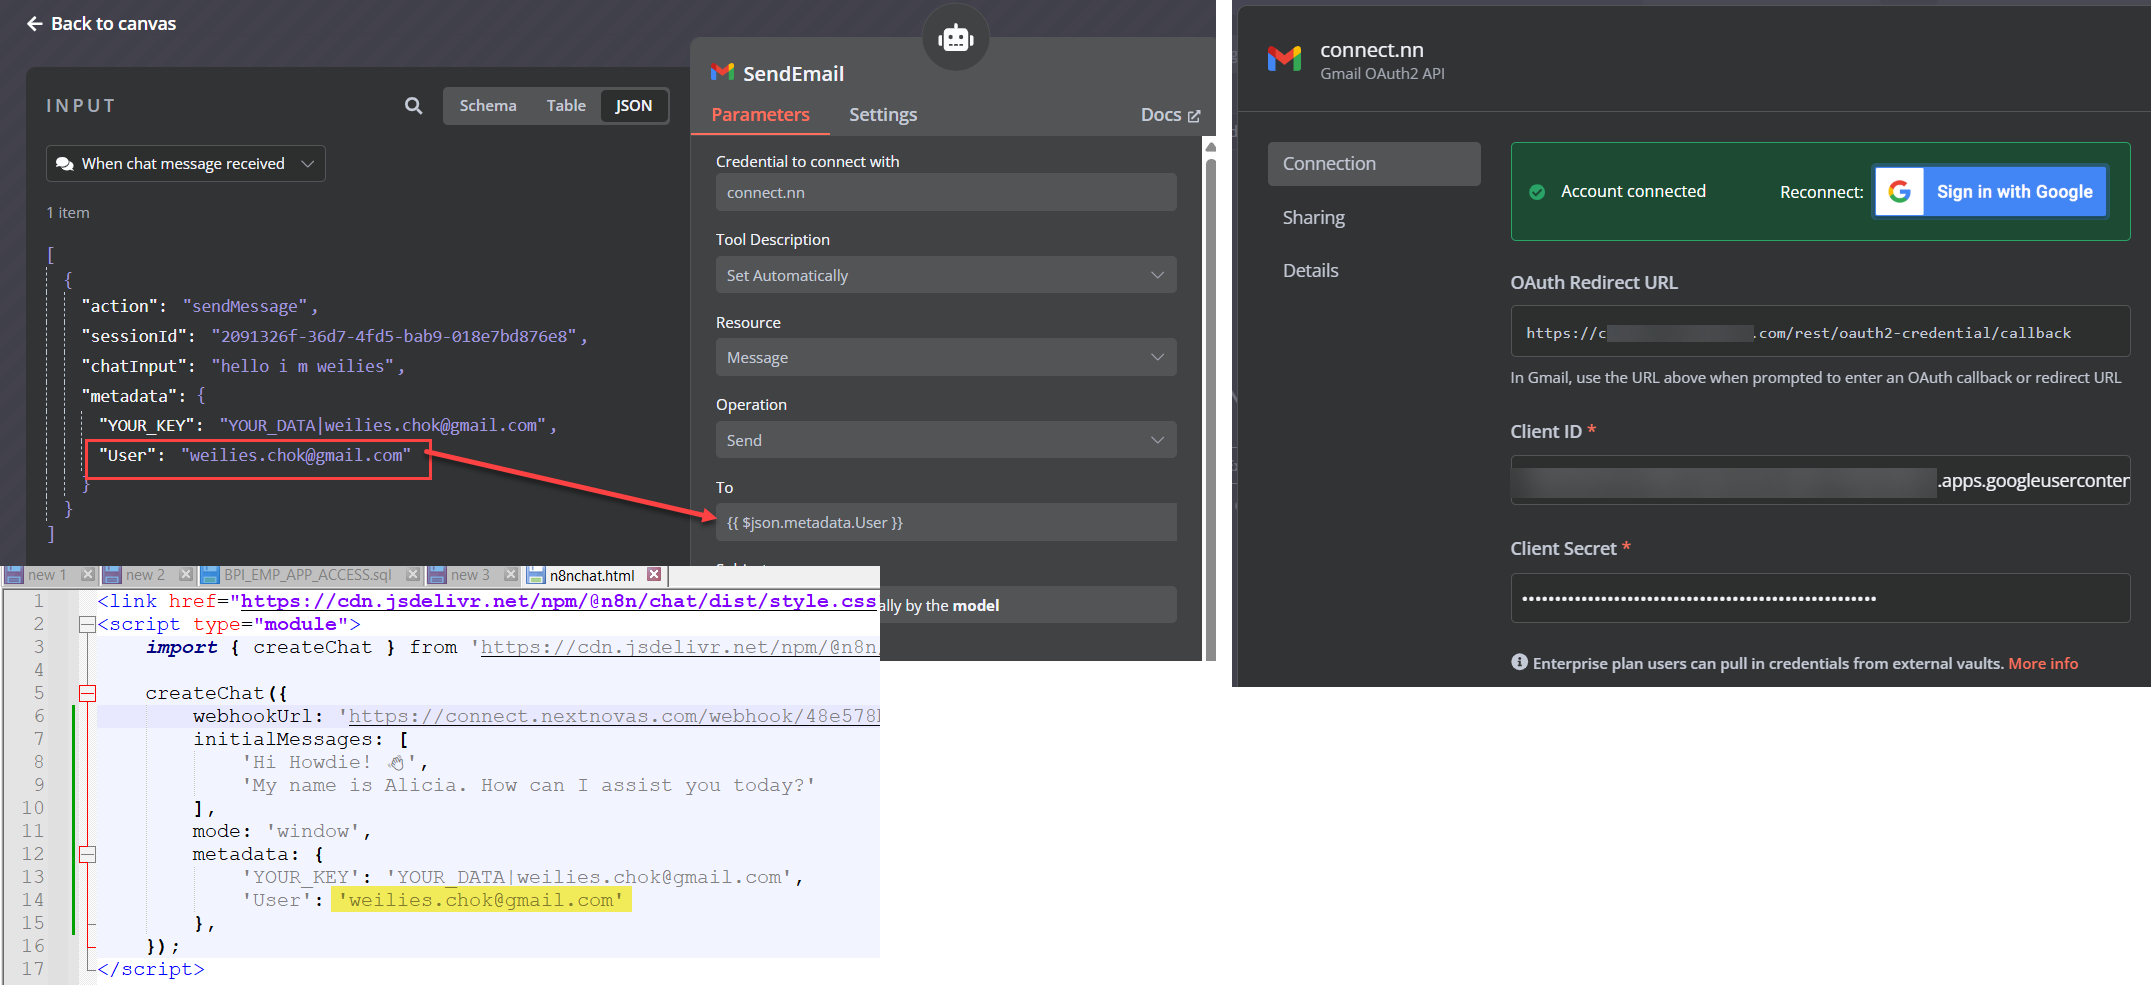
Task: Click the Client ID field
Action: point(1820,481)
